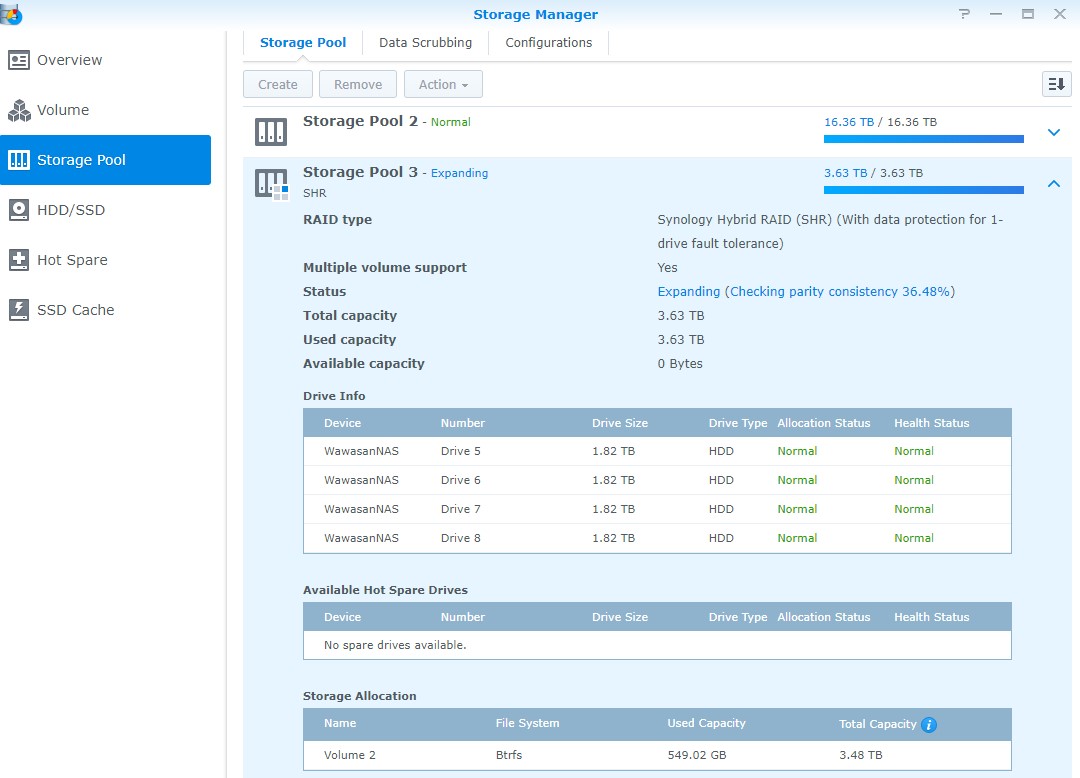Open the help question mark icon

click(964, 14)
